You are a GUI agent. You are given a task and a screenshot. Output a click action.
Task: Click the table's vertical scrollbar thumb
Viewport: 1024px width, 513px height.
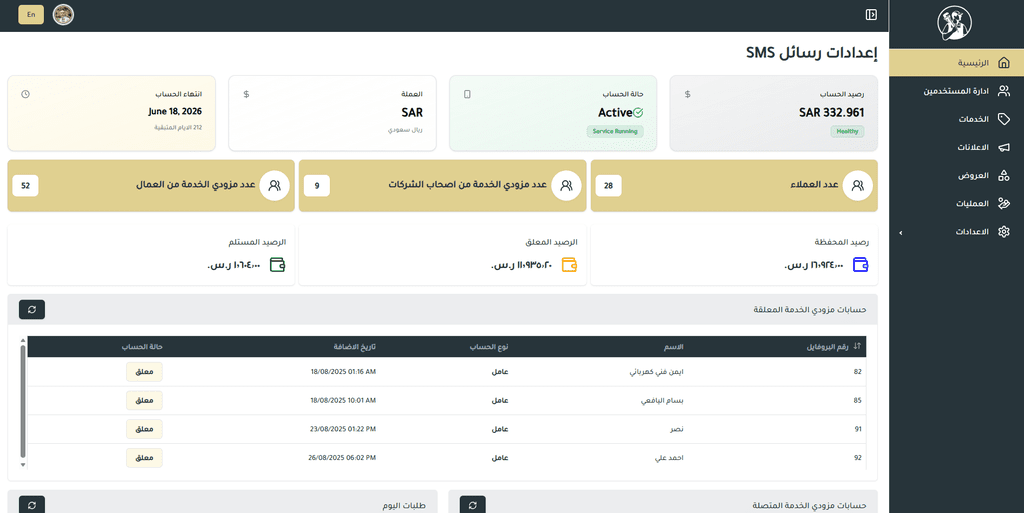pyautogui.click(x=23, y=401)
